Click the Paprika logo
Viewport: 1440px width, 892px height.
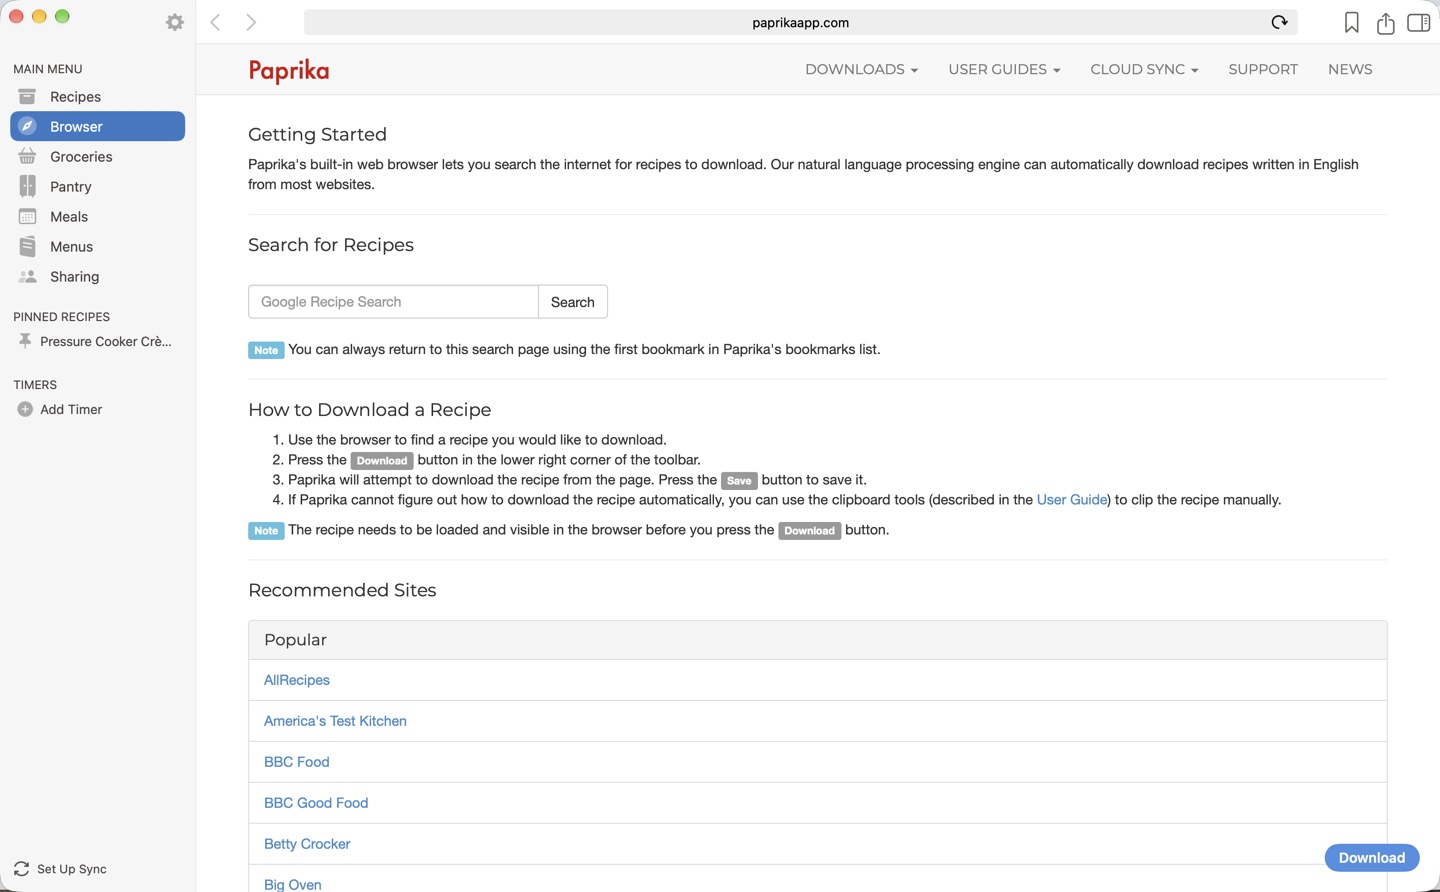coord(289,70)
